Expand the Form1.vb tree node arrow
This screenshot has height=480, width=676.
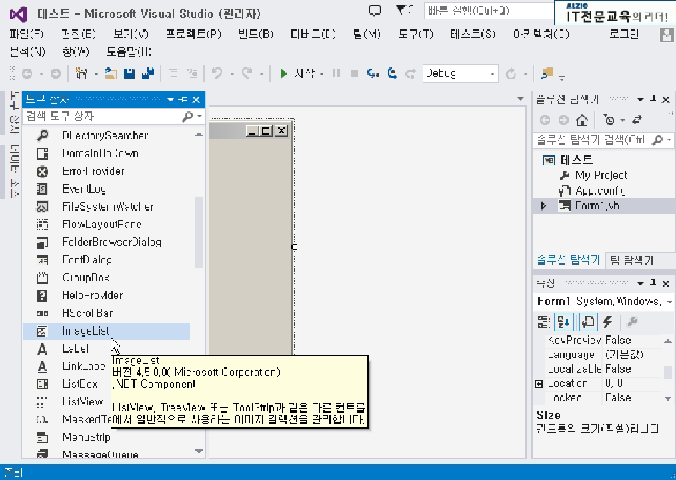pos(544,206)
